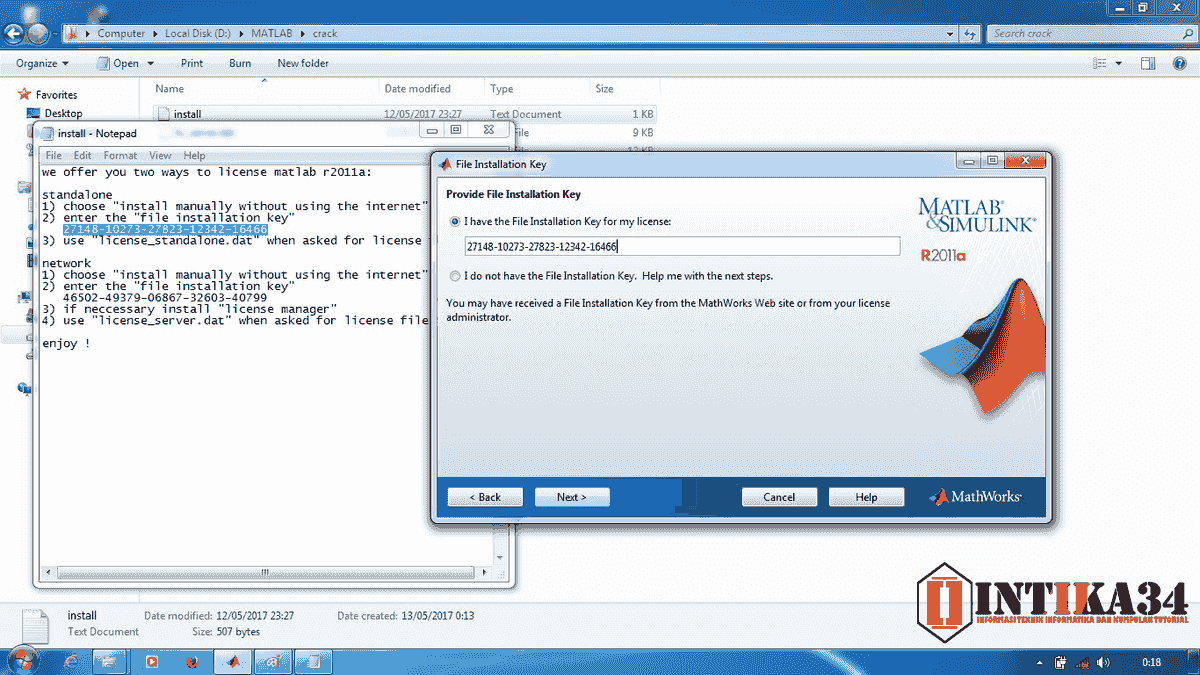Click Burn in Explorer toolbar
1200x675 pixels.
pyautogui.click(x=240, y=63)
